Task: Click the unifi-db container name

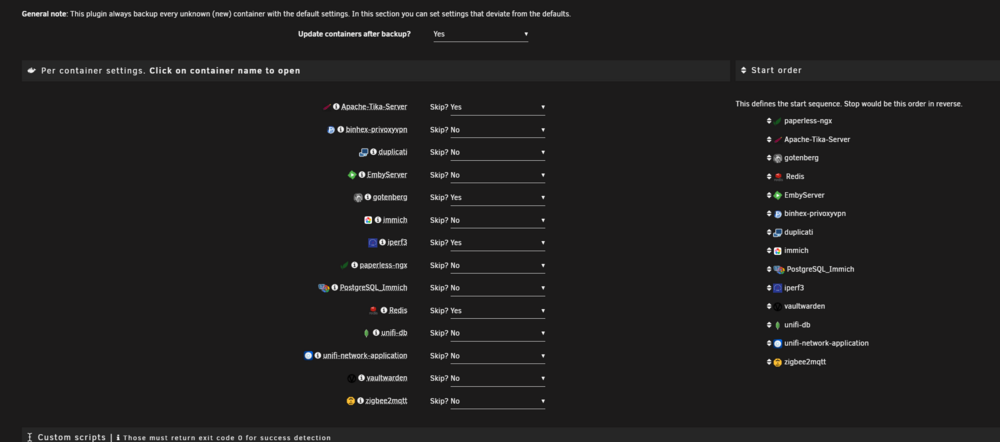Action: [394, 333]
